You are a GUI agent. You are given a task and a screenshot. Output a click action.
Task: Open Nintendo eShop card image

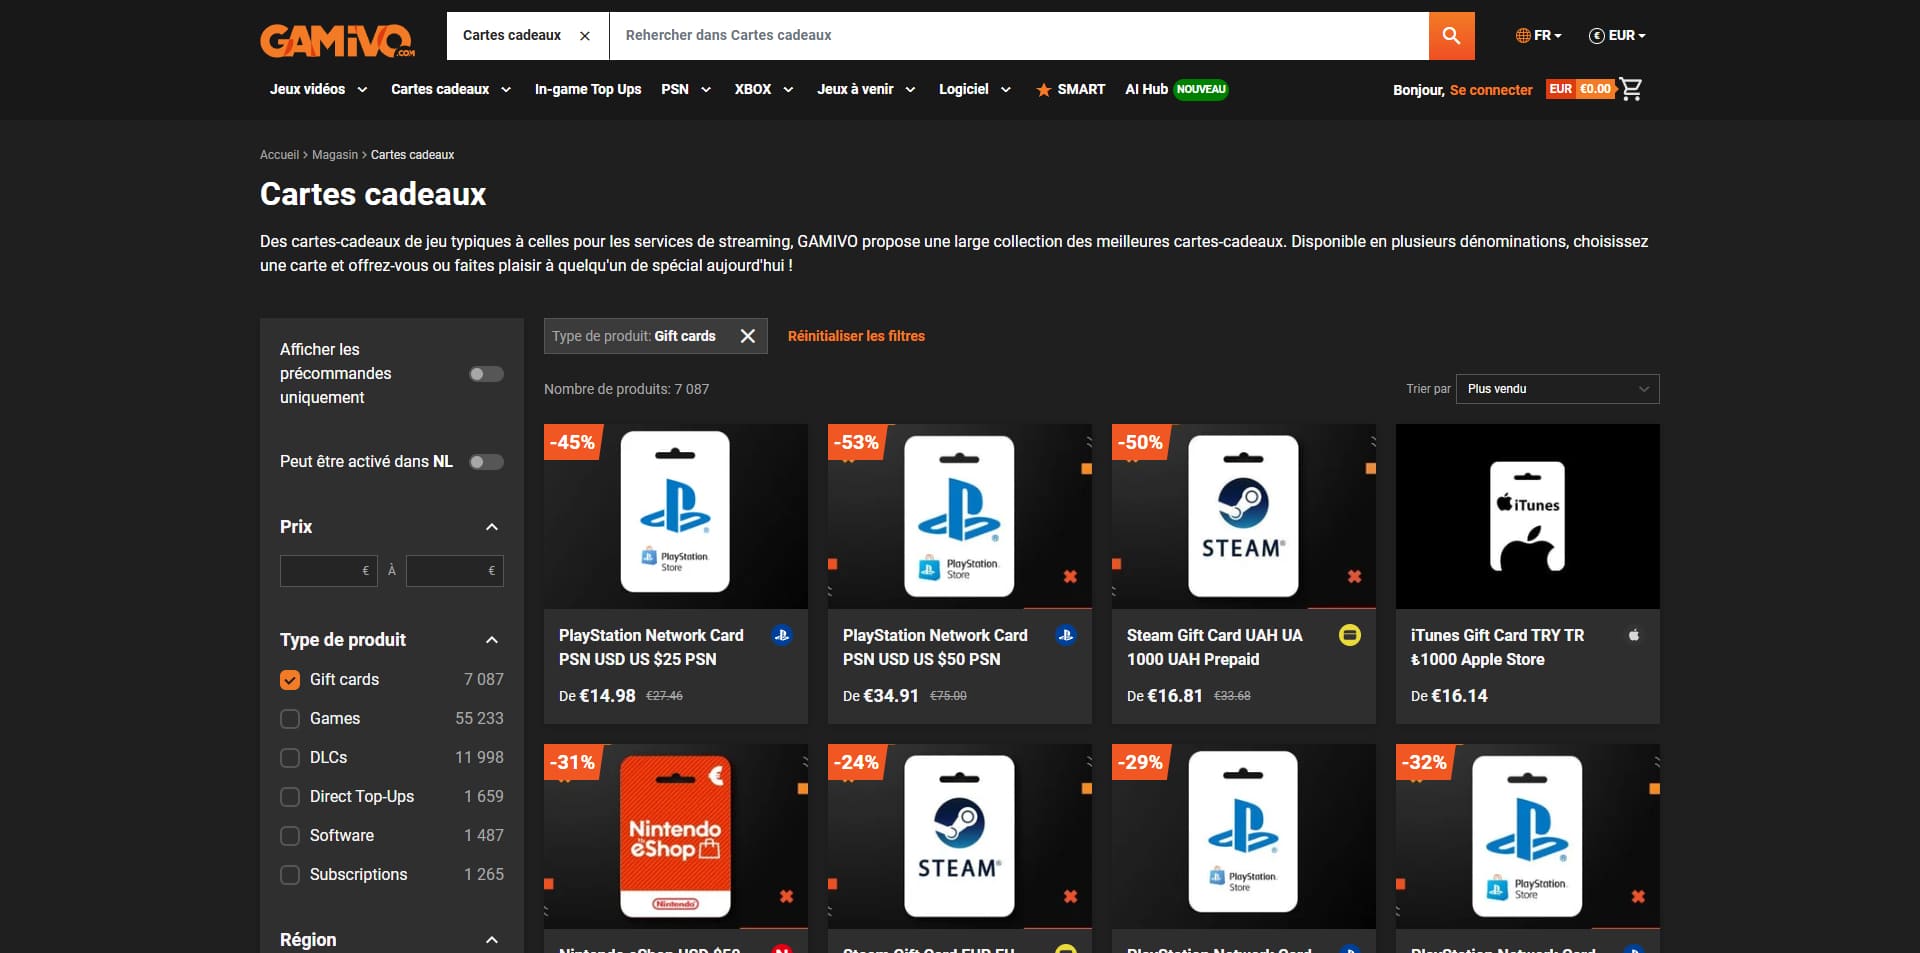pyautogui.click(x=676, y=836)
